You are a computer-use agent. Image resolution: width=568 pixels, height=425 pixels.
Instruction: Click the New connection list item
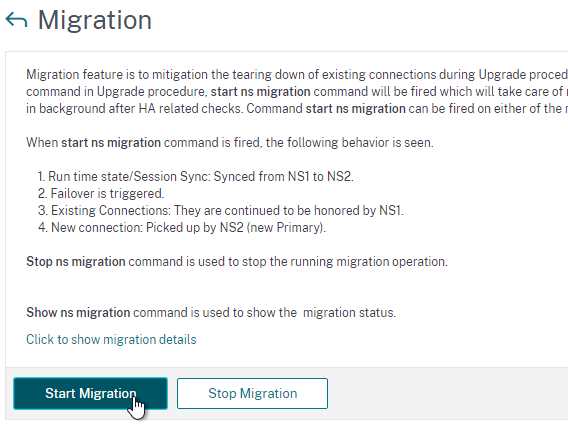182,228
